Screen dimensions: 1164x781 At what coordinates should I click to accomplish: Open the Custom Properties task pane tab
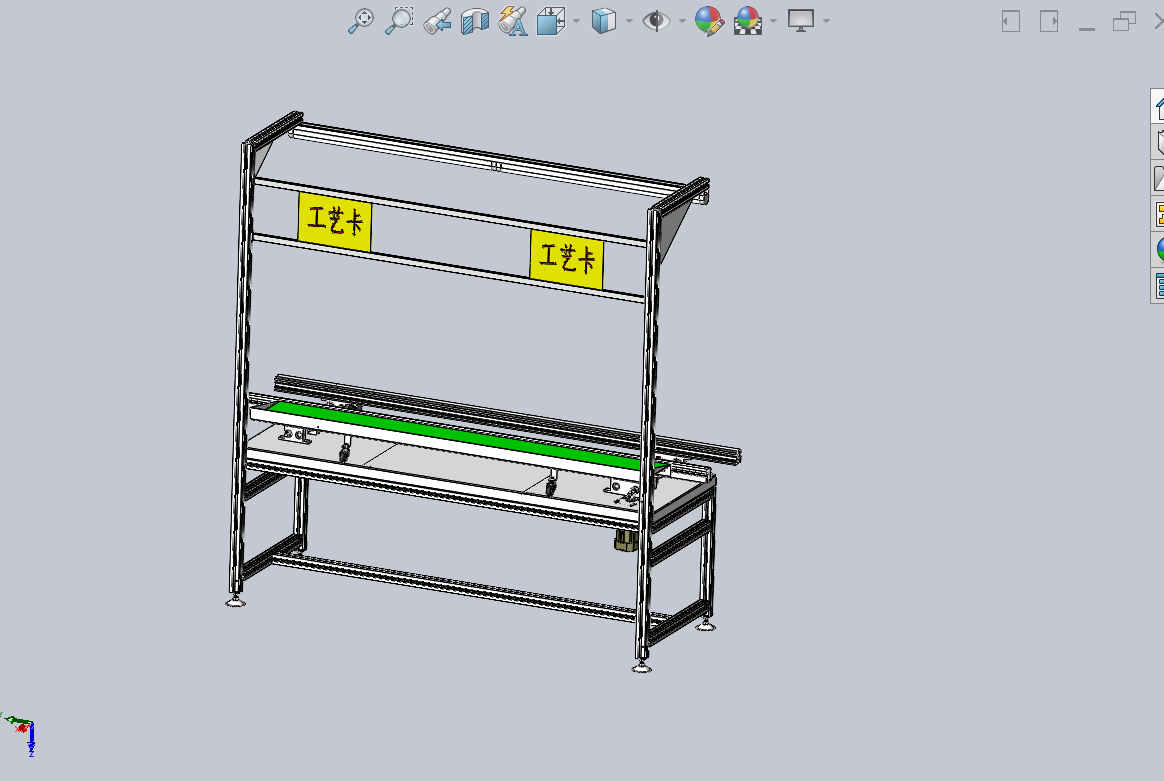pyautogui.click(x=1158, y=285)
